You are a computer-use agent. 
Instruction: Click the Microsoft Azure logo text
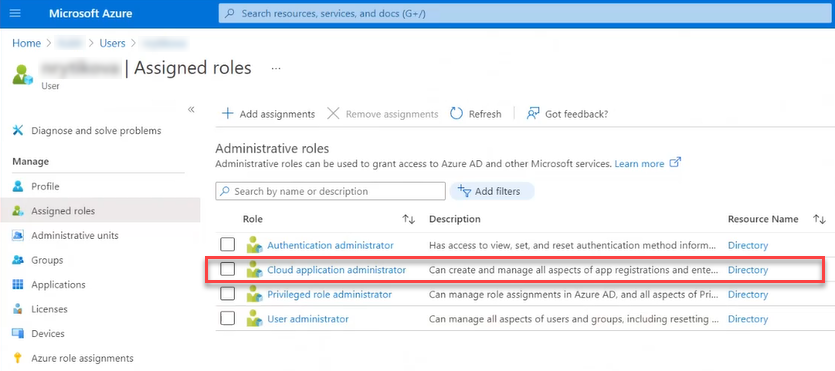91,13
